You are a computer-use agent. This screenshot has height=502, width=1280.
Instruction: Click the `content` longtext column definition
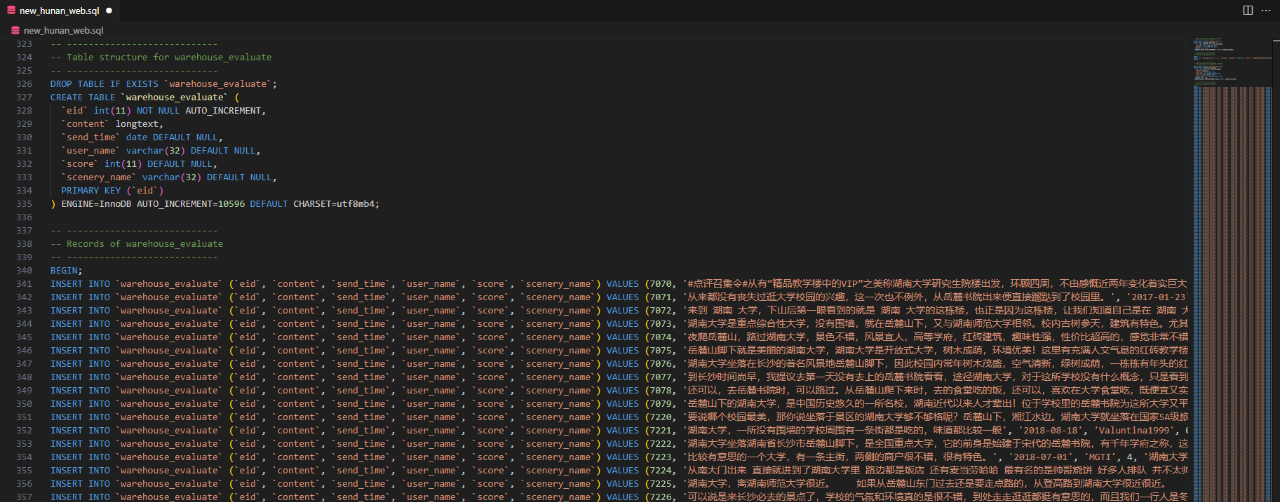pyautogui.click(x=112, y=124)
